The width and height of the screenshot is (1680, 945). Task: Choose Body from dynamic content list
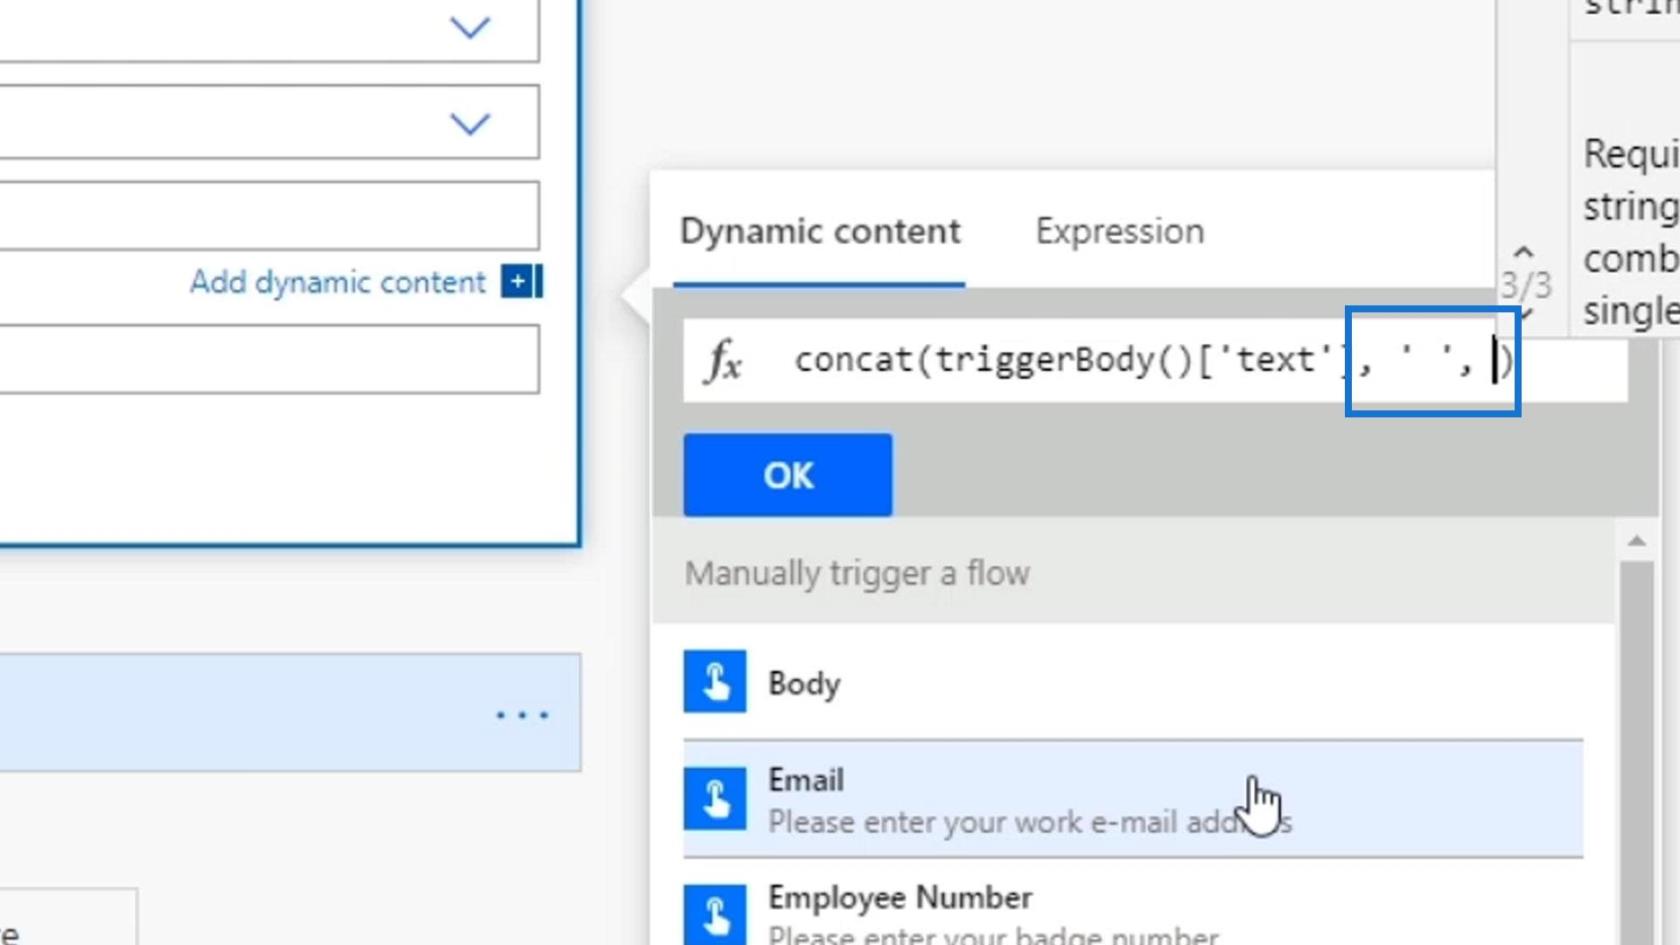pos(1133,683)
